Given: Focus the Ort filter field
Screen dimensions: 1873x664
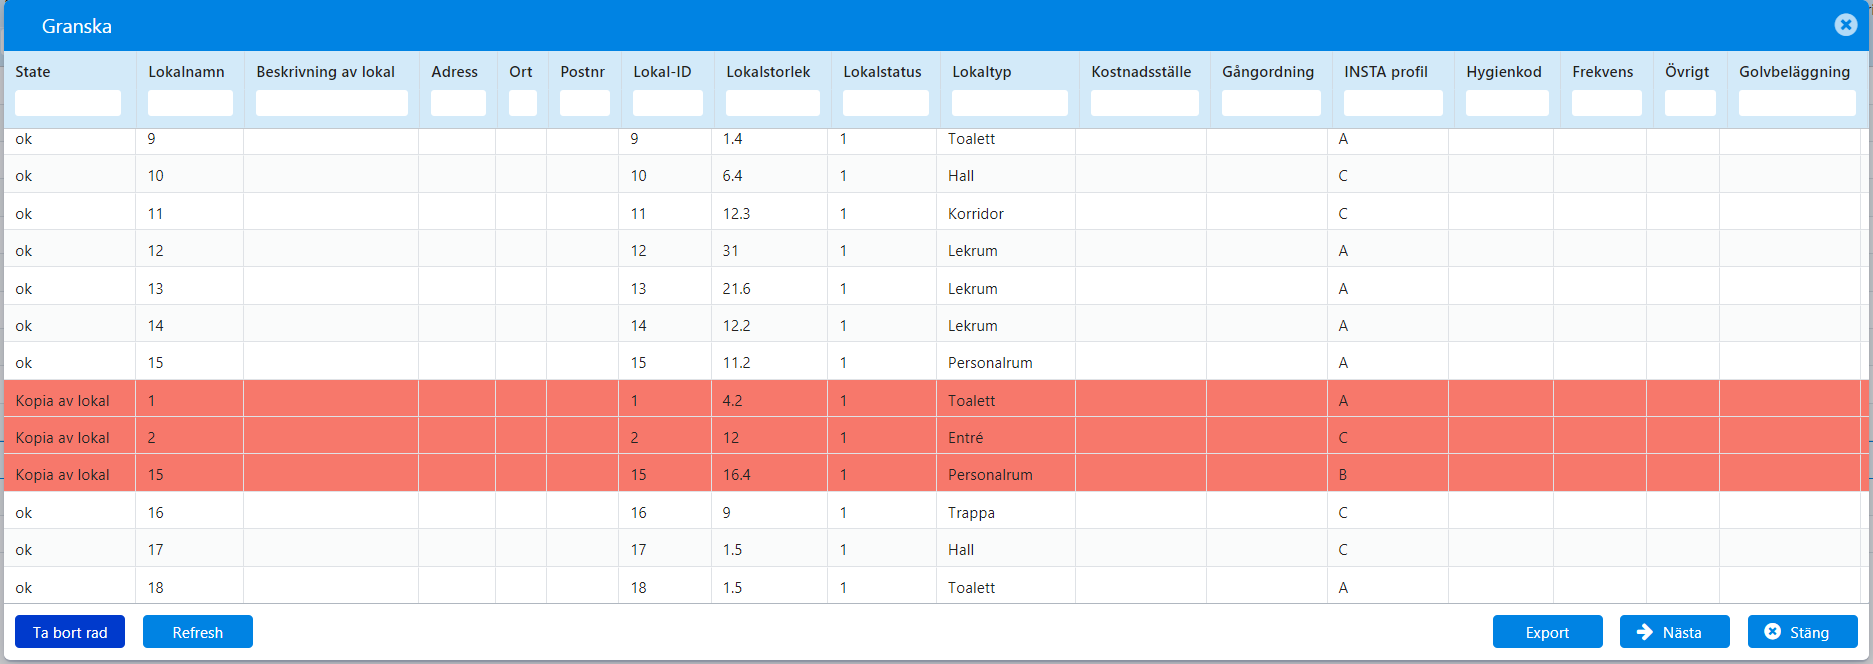Looking at the screenshot, I should coord(523,103).
